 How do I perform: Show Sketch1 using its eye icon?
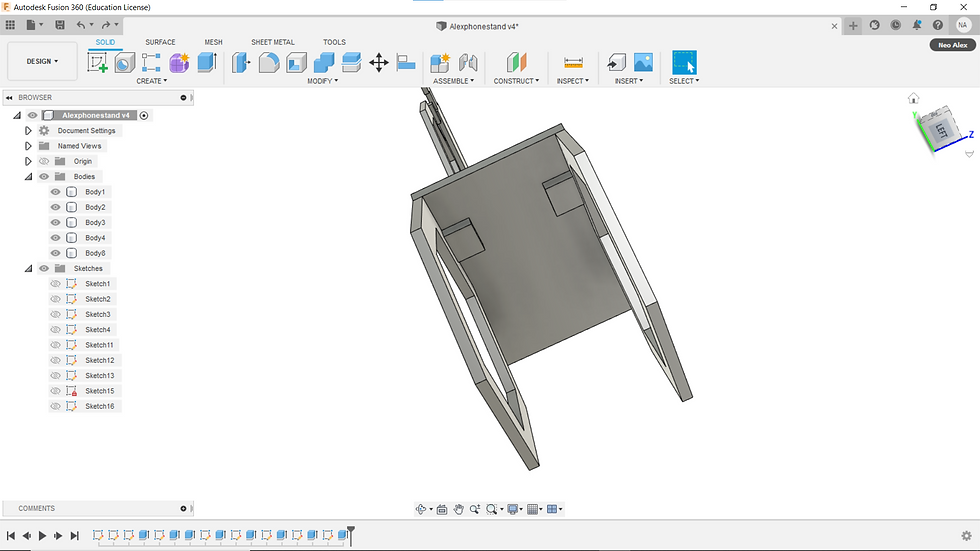click(x=56, y=284)
